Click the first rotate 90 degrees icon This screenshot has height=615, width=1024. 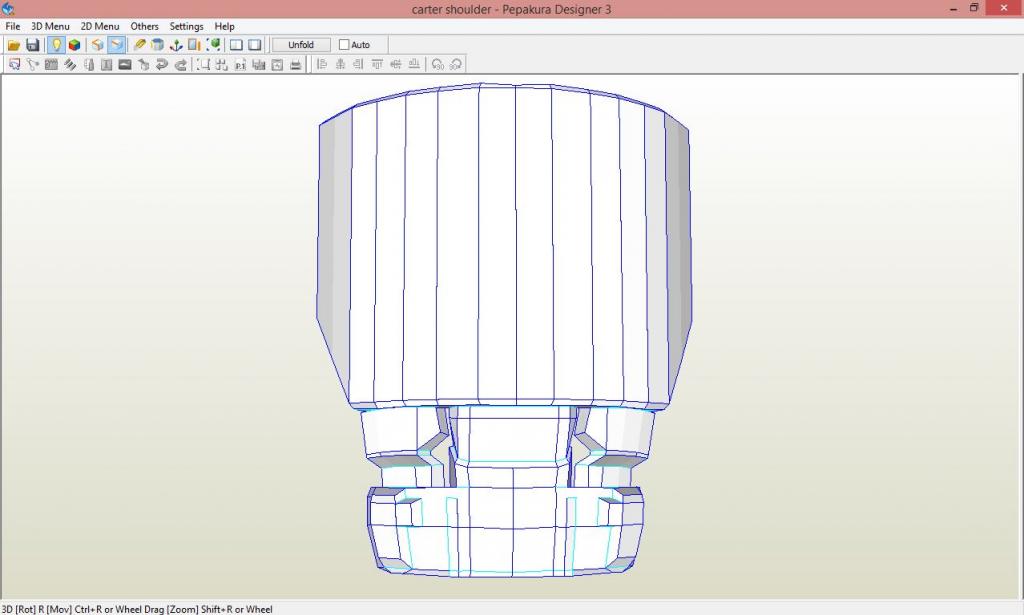[438, 64]
